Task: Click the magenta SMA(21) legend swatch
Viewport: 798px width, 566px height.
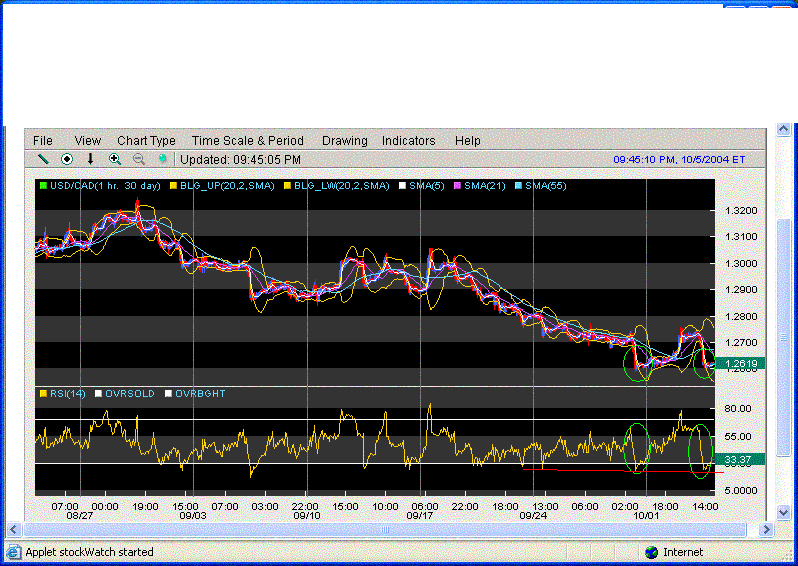Action: click(457, 186)
